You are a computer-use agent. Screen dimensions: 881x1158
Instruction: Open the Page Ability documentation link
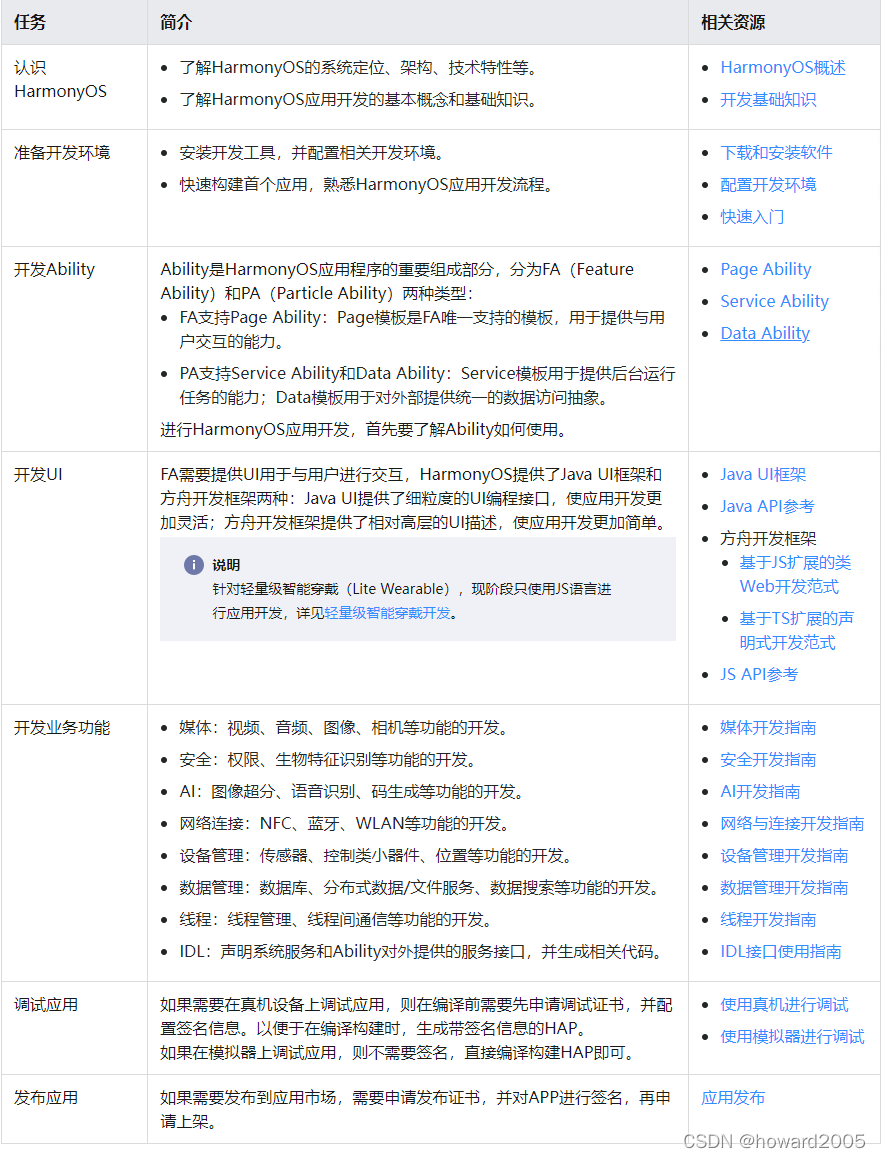tap(766, 268)
